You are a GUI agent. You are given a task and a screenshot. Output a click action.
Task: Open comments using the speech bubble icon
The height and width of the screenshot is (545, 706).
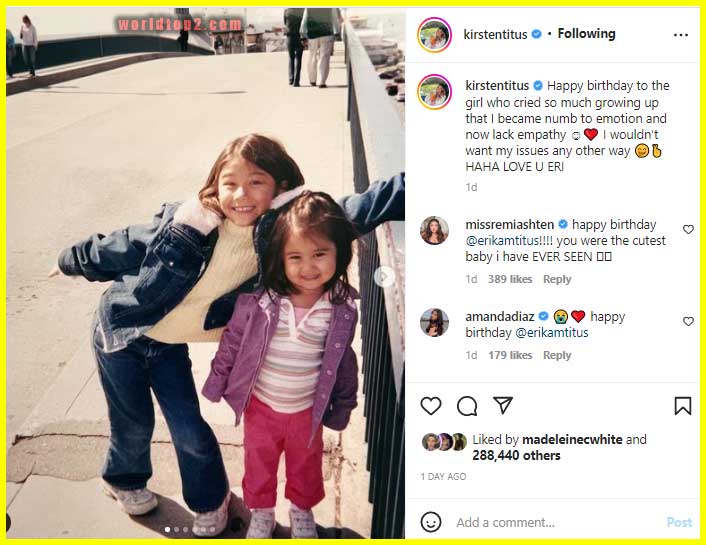pyautogui.click(x=467, y=406)
